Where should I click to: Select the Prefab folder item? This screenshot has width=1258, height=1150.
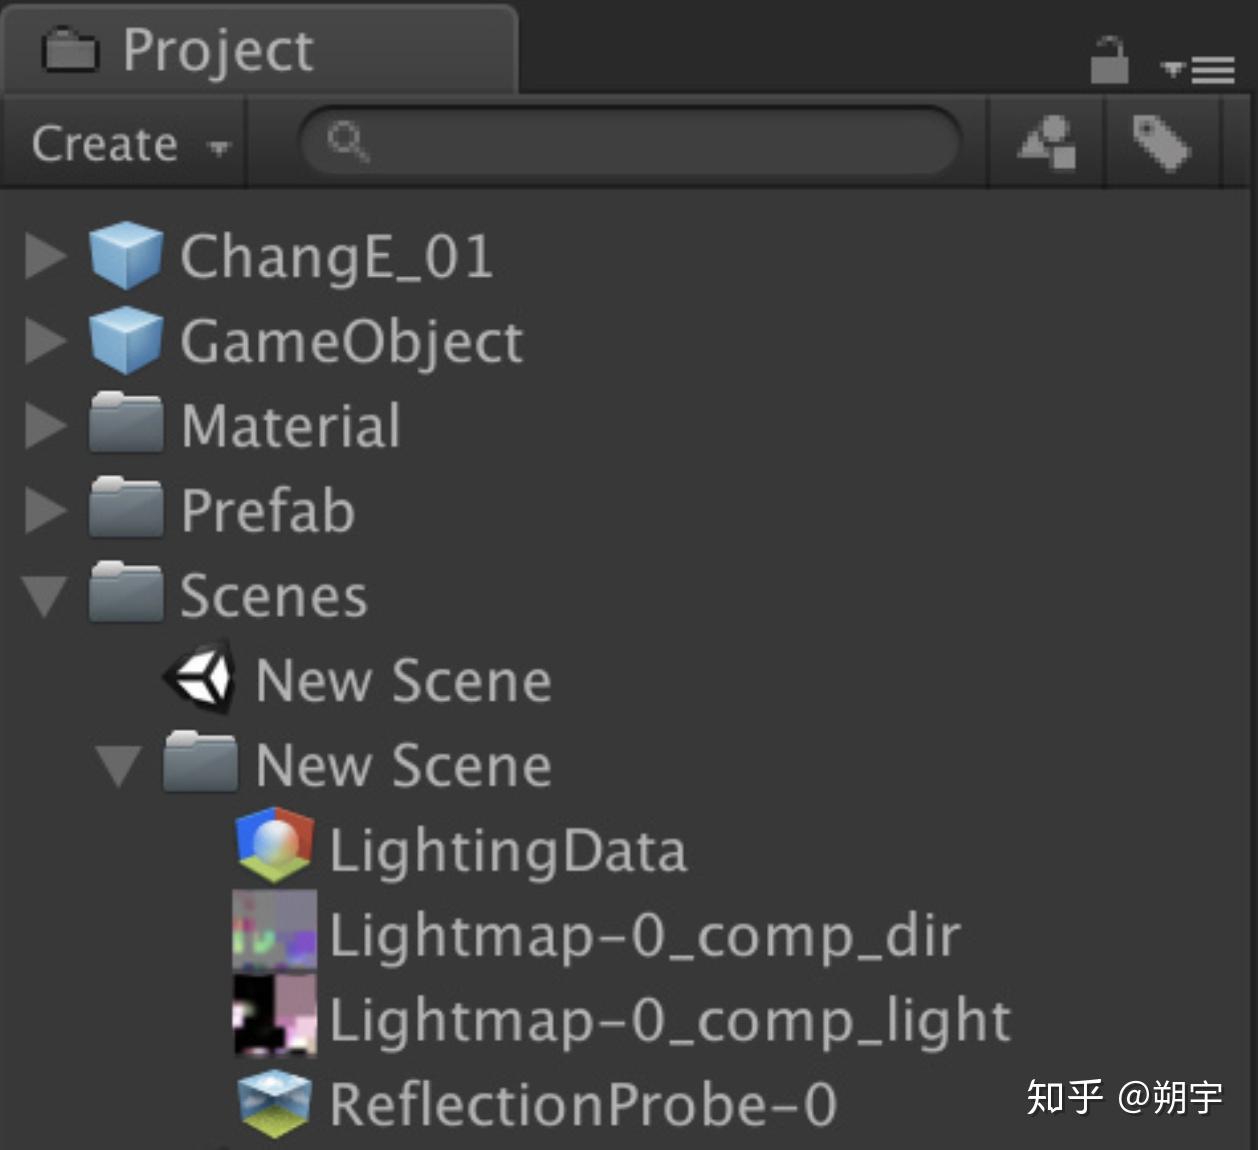tap(267, 511)
